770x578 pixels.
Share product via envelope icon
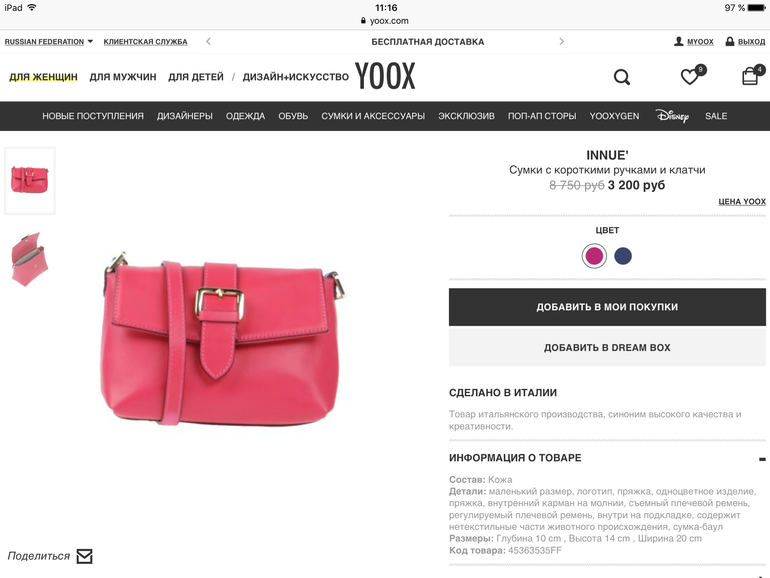tap(84, 556)
